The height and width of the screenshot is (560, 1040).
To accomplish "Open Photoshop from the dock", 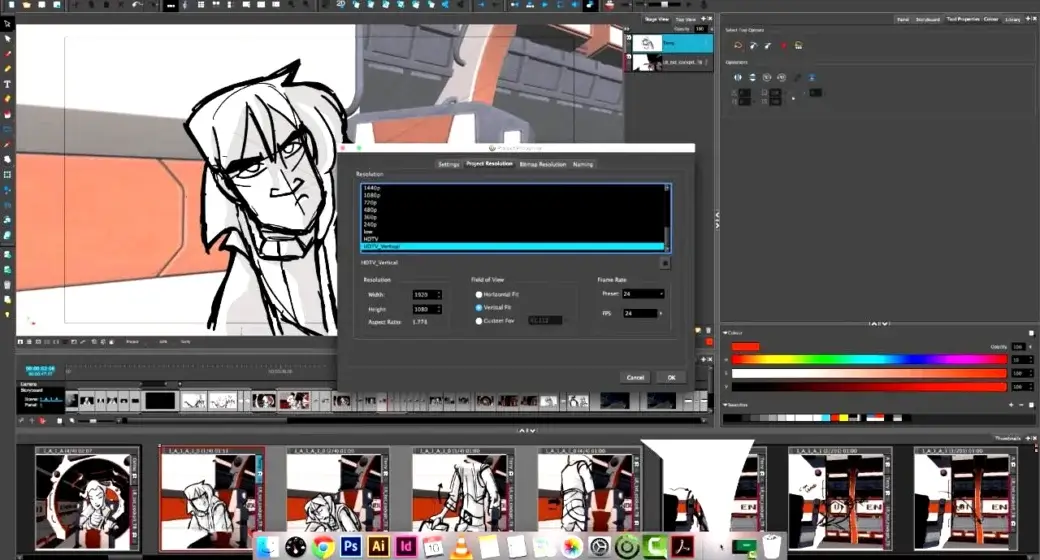I will click(350, 546).
